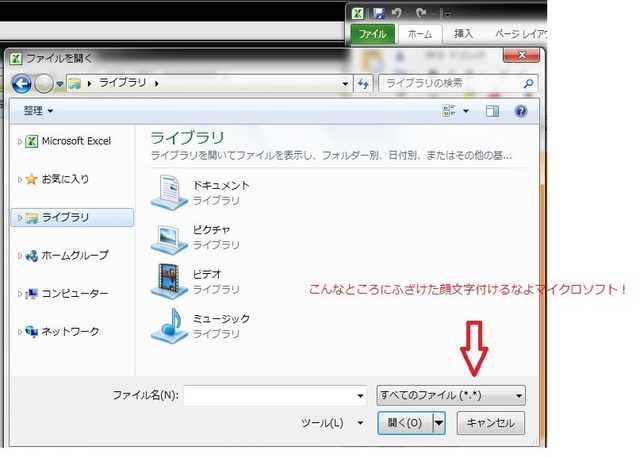Screen dimensions: 640x458
Task: Open the 整理 organize menu
Action: pyautogui.click(x=38, y=111)
